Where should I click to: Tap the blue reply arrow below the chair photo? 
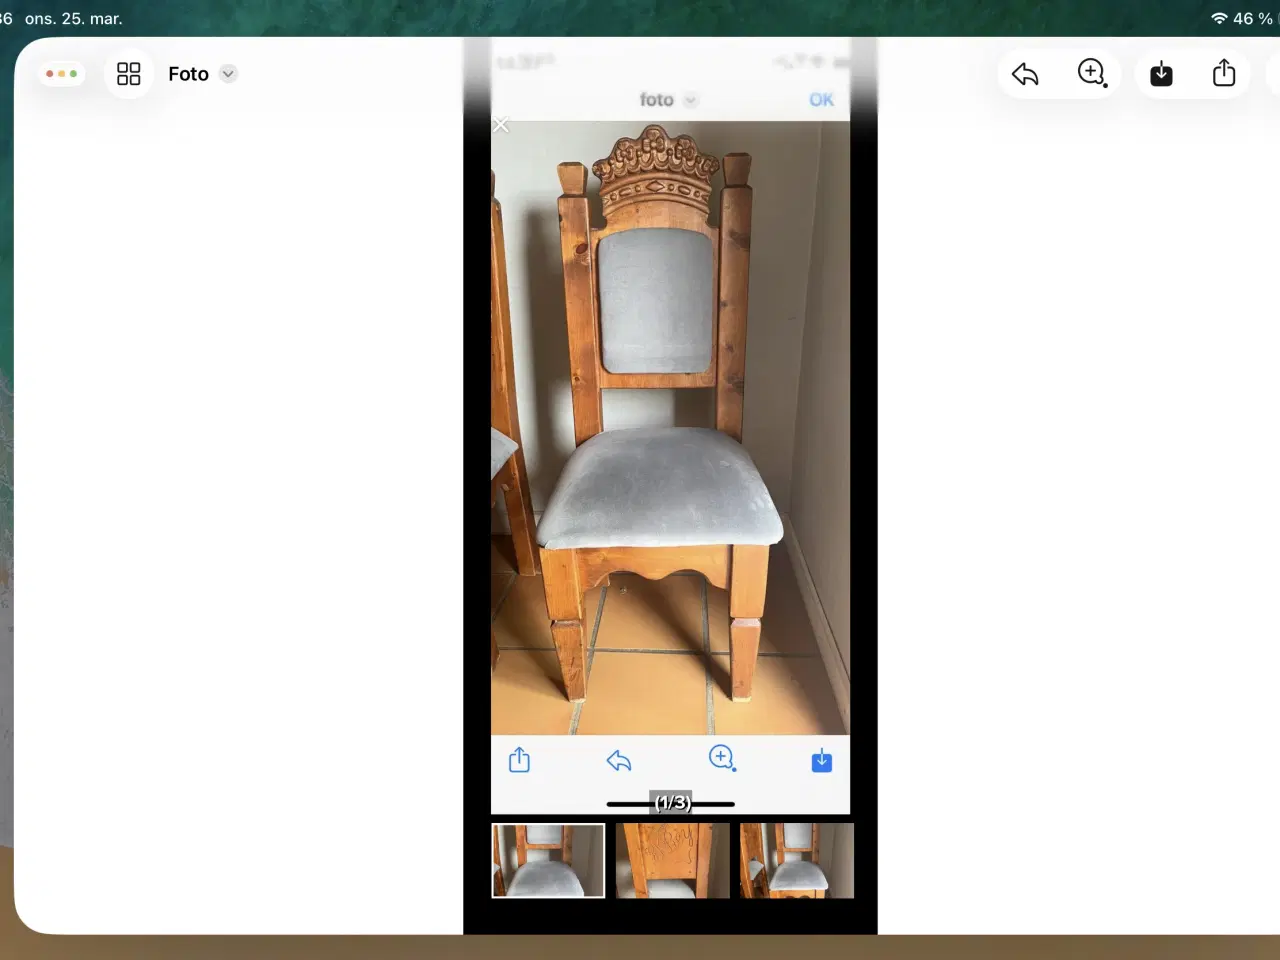619,761
